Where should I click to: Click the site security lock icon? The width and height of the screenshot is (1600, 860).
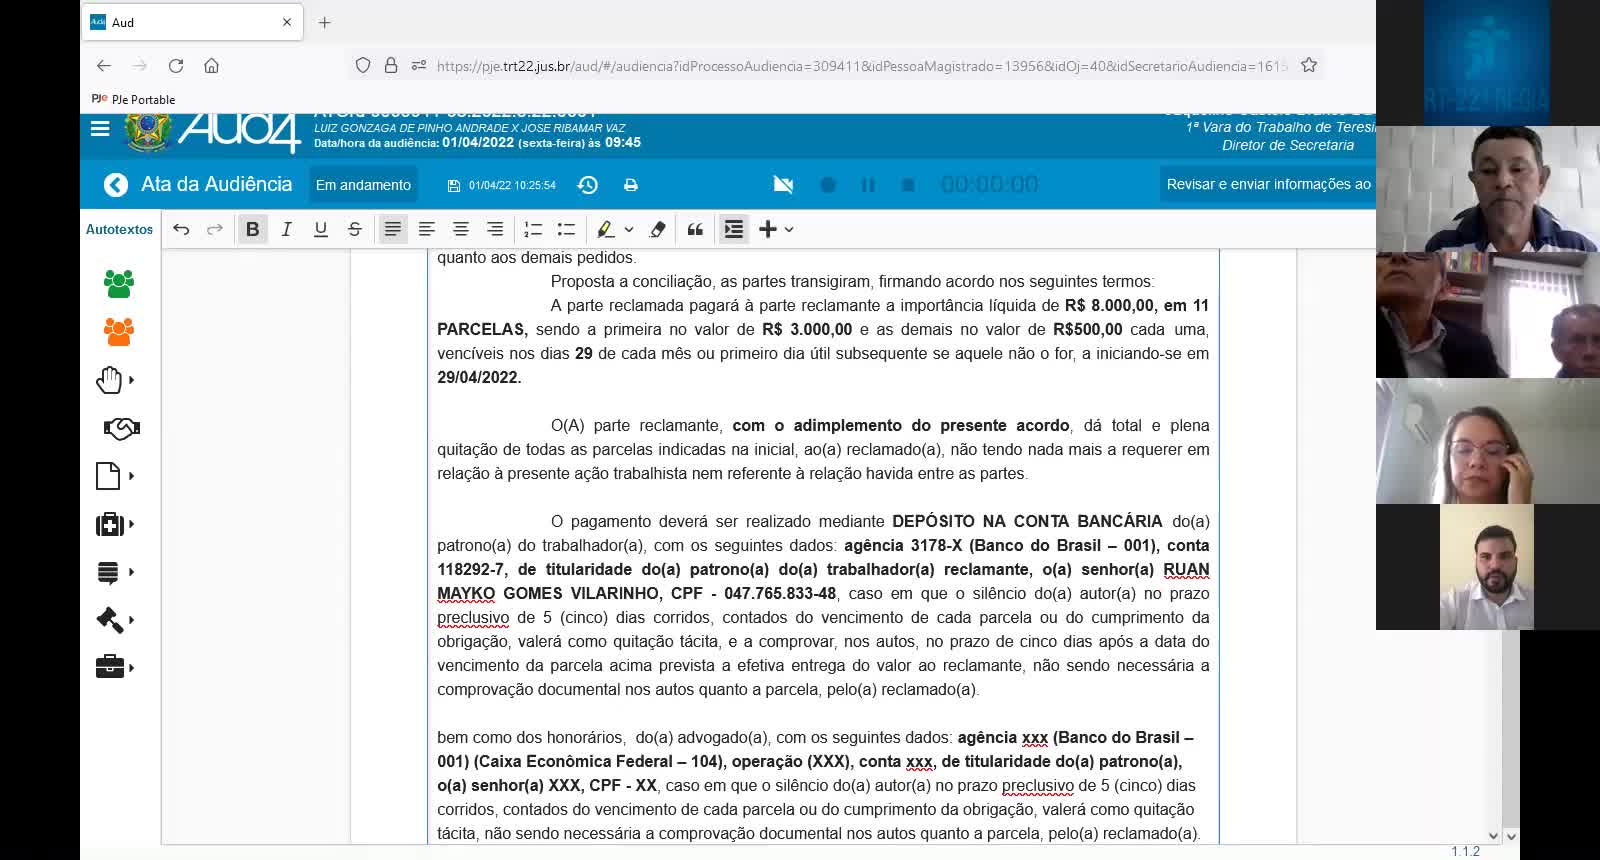pyautogui.click(x=391, y=66)
